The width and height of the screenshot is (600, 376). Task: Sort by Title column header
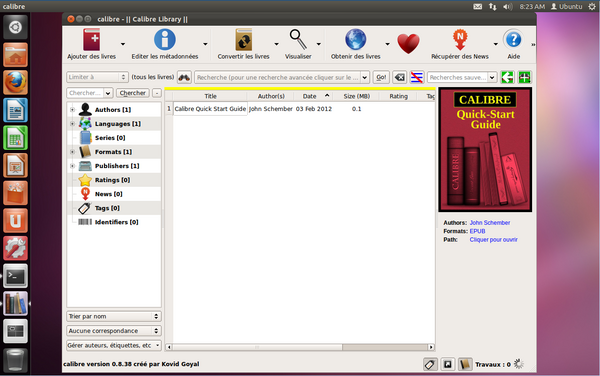(210, 96)
